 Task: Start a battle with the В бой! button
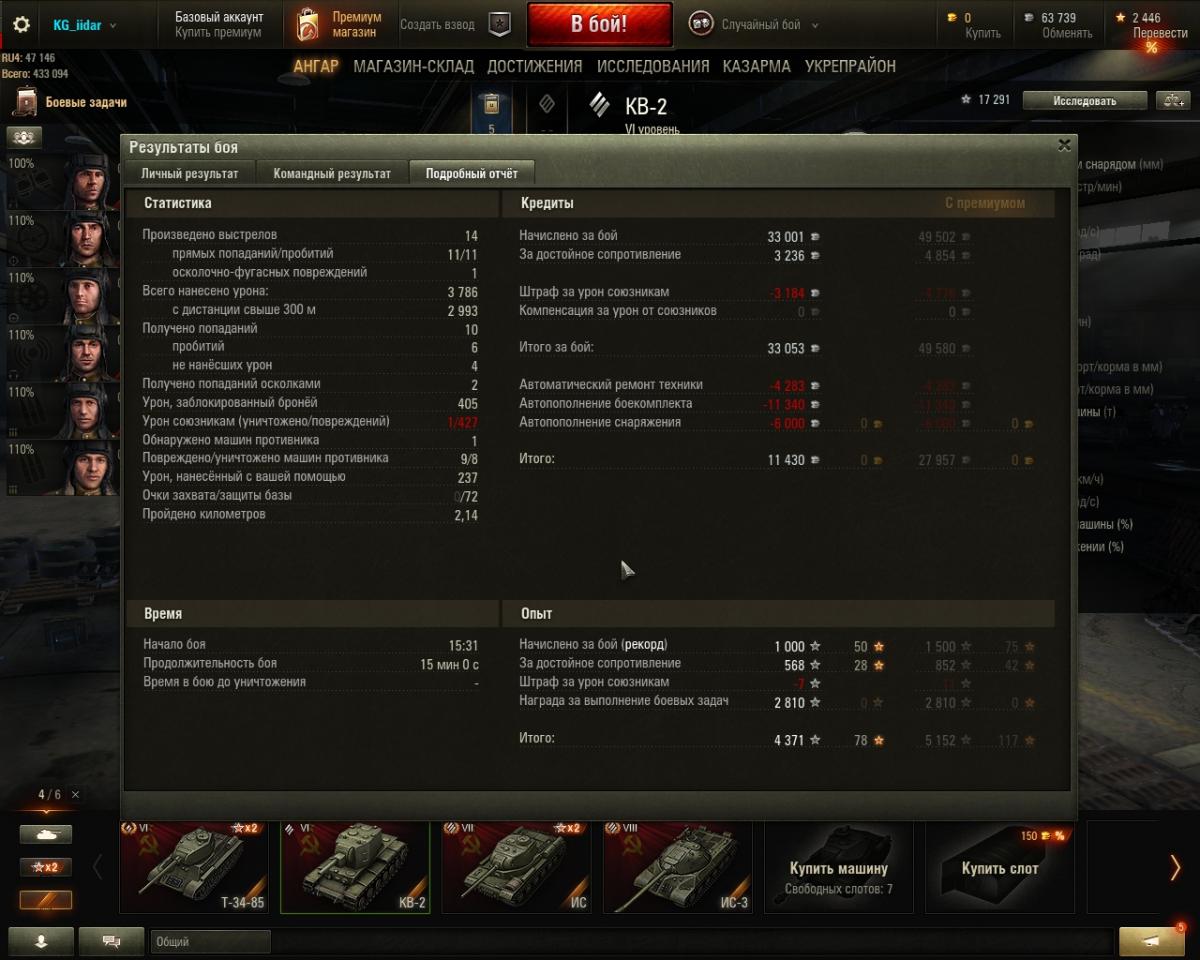pos(599,25)
